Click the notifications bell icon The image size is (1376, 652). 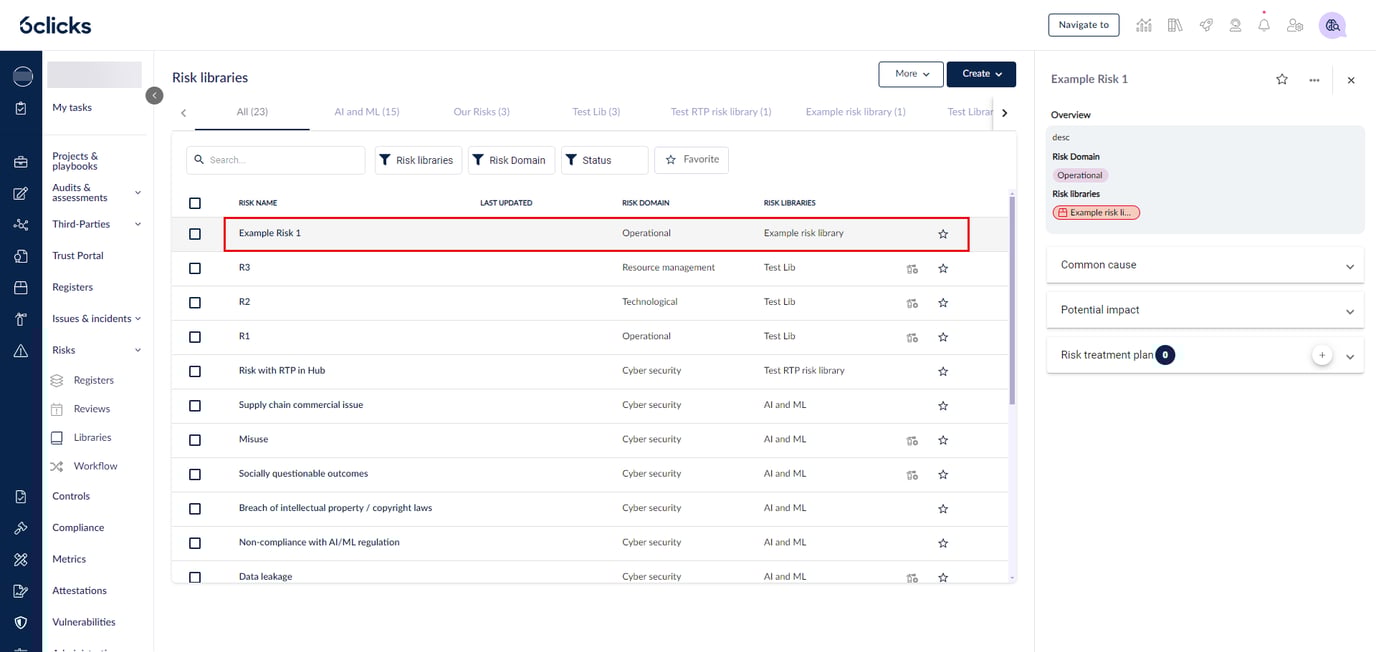(1264, 25)
